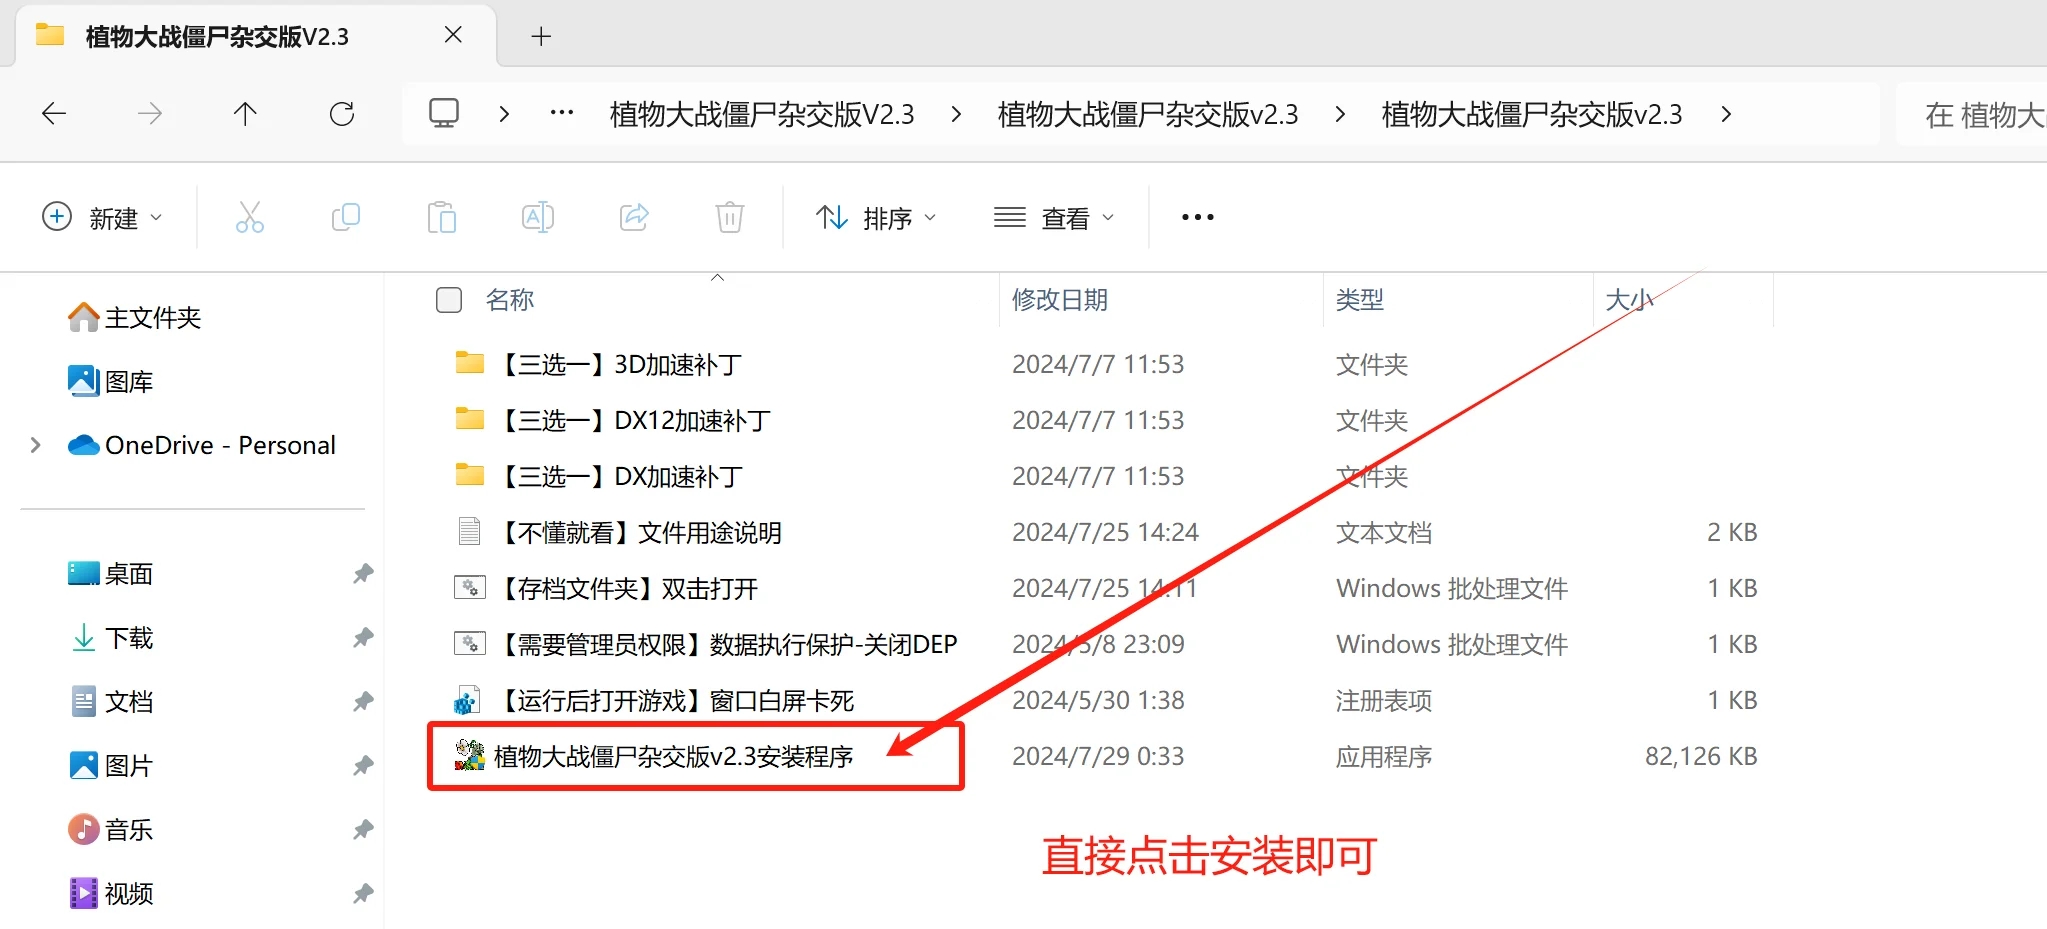Image resolution: width=2047 pixels, height=929 pixels.
Task: Click the 植物大战僵尸杂交版V2.3 breadcrumb segment
Action: point(762,114)
